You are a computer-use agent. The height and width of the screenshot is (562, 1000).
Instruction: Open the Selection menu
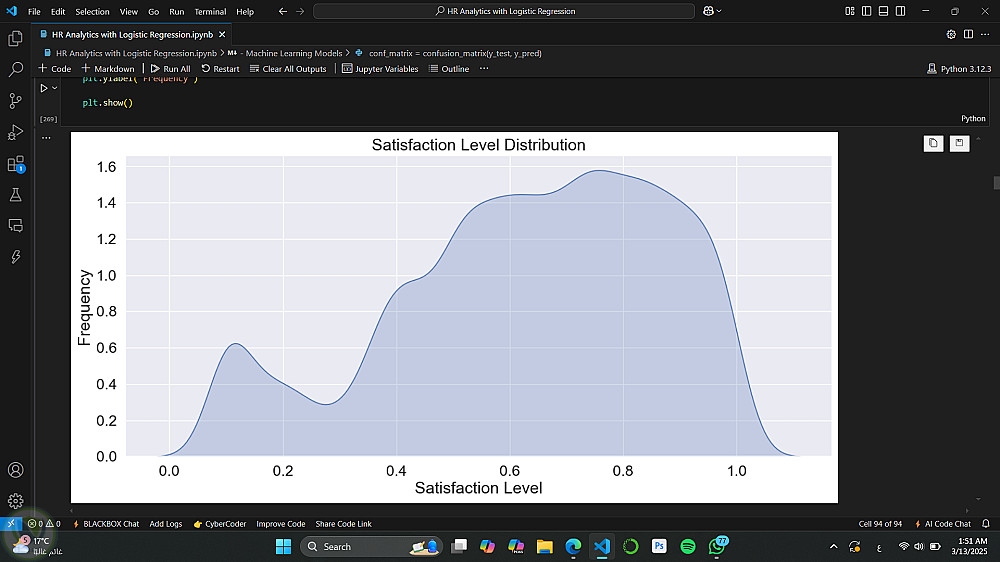click(92, 11)
